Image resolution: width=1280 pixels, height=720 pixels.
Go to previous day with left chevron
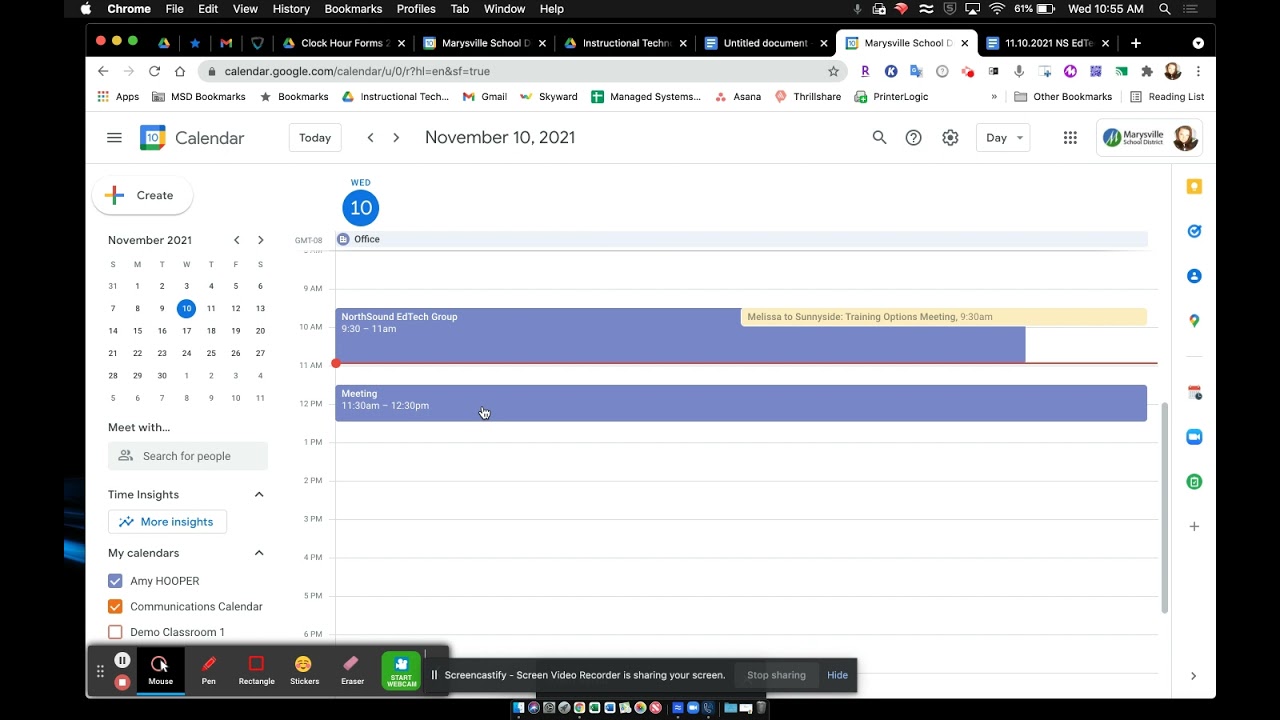pos(370,138)
